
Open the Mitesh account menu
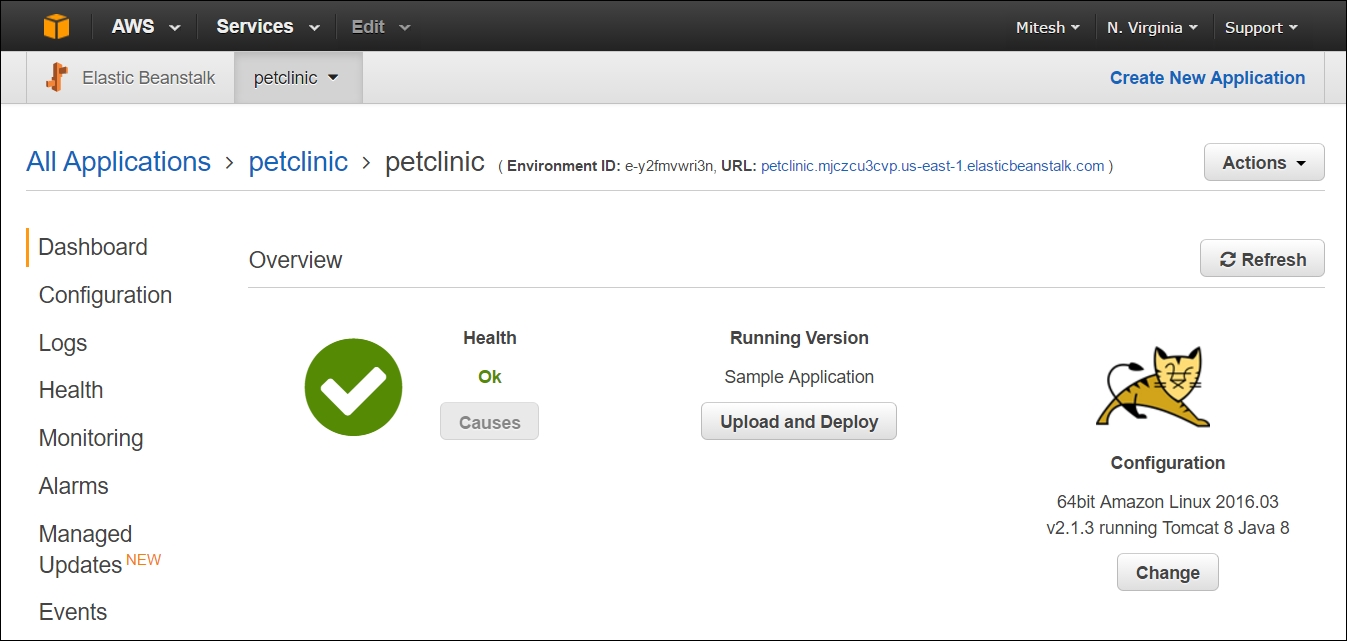pyautogui.click(x=1048, y=27)
